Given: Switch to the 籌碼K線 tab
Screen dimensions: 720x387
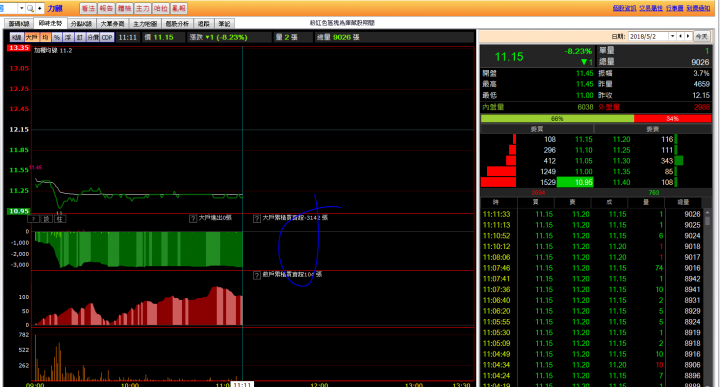Looking at the screenshot, I should coord(19,24).
